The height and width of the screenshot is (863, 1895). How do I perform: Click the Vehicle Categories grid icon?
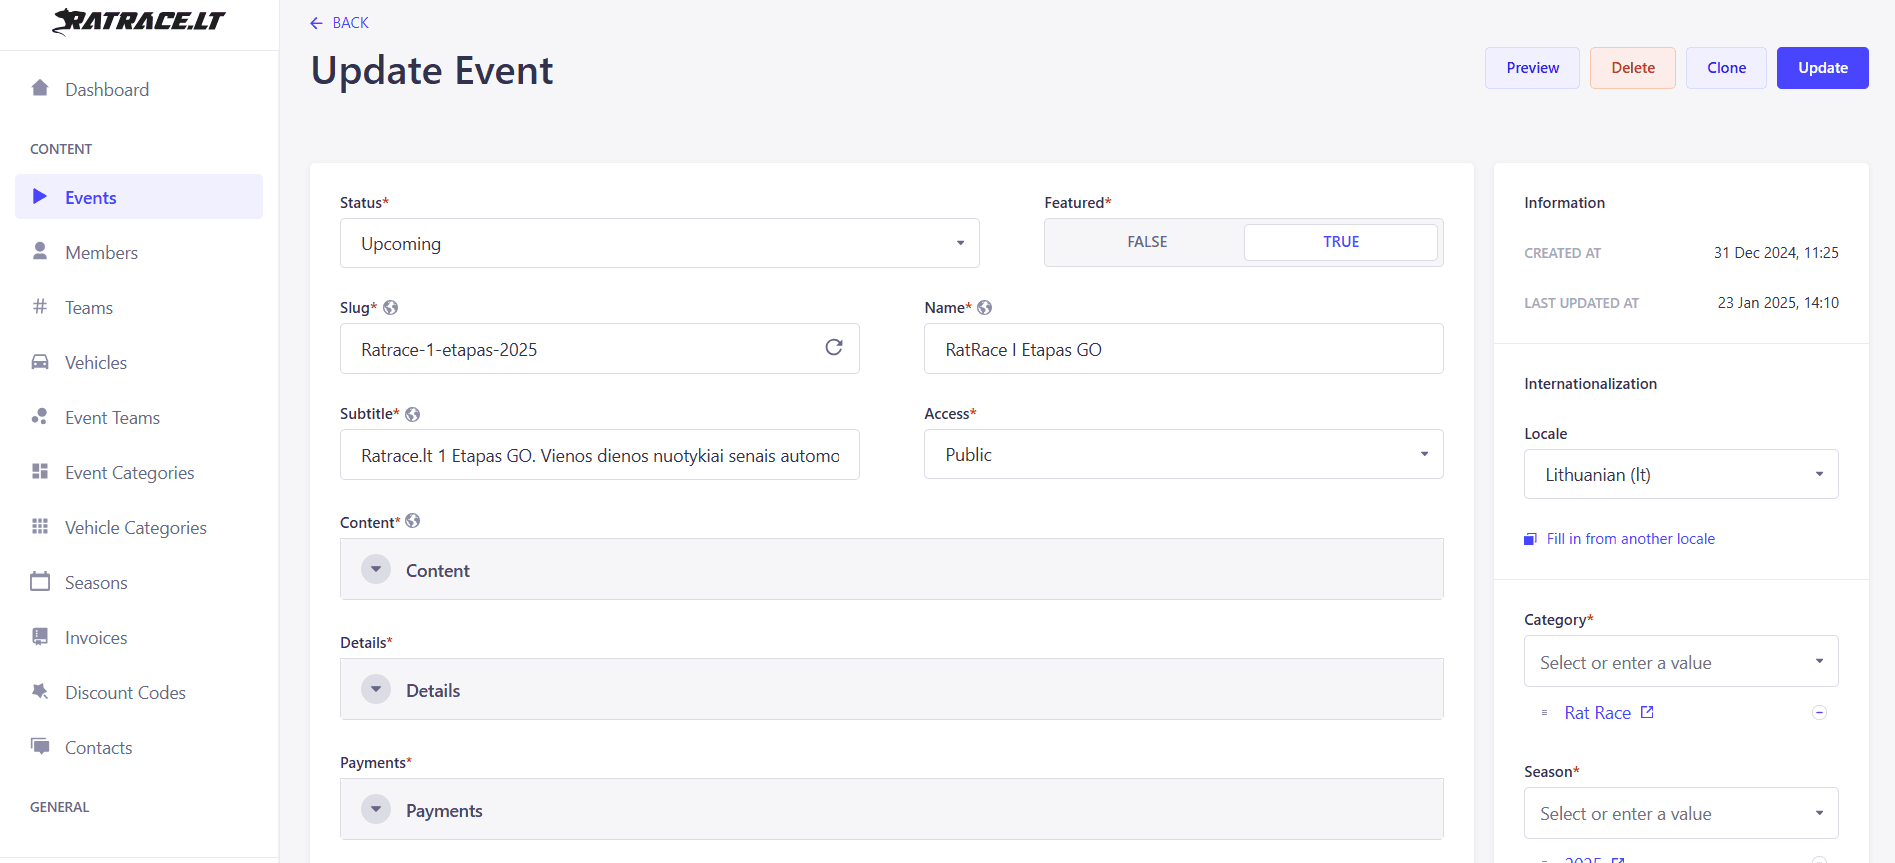click(x=40, y=526)
